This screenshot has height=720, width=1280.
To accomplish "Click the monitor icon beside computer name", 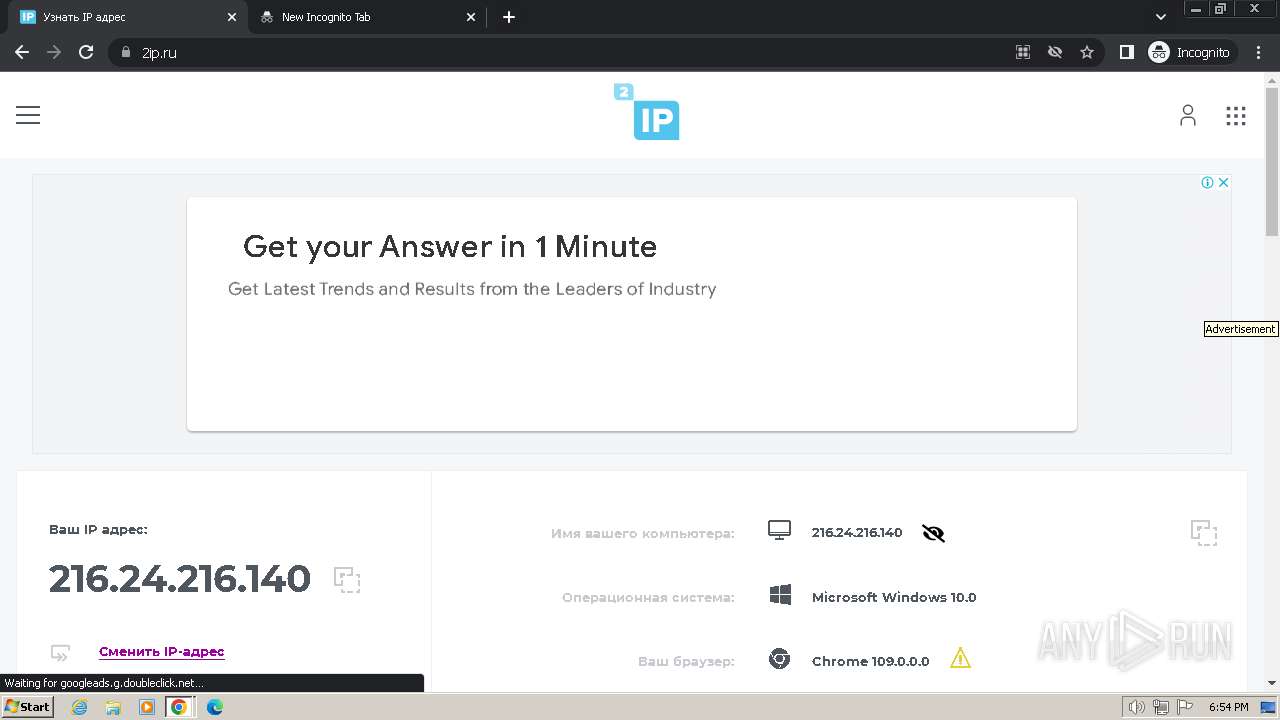I will click(x=779, y=531).
